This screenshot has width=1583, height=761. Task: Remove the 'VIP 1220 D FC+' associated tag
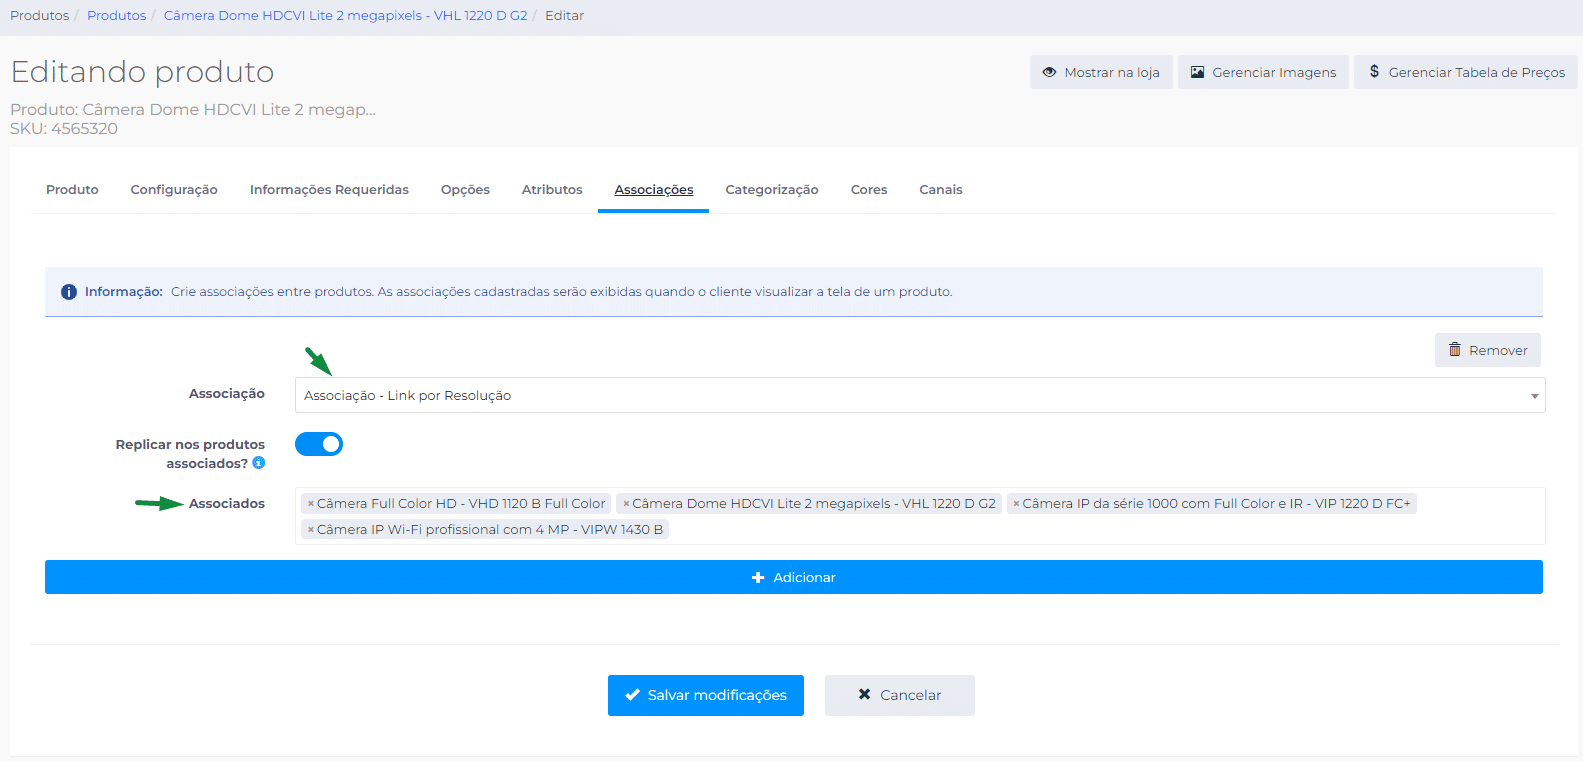click(1016, 504)
